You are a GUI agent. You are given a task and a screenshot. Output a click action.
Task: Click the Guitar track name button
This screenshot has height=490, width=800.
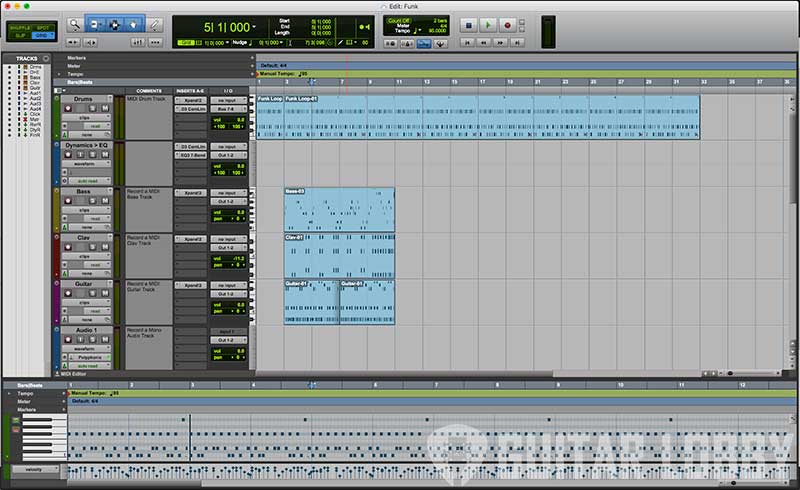[x=86, y=284]
